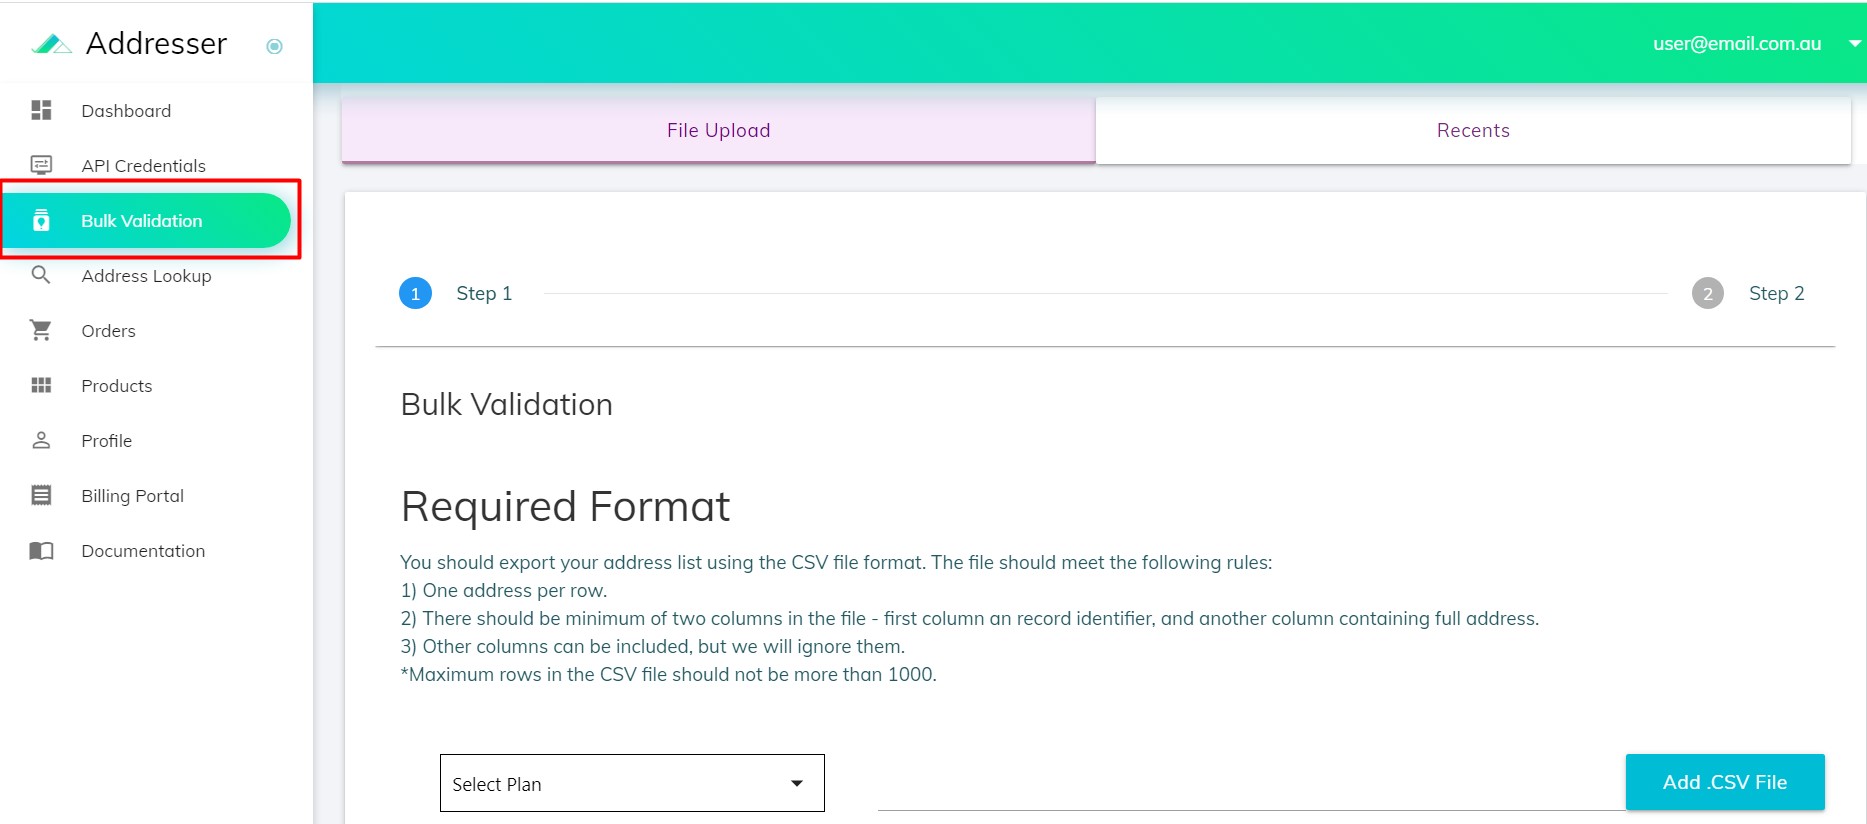
Task: Toggle the sidebar radio button beside Addresser
Action: (x=274, y=46)
